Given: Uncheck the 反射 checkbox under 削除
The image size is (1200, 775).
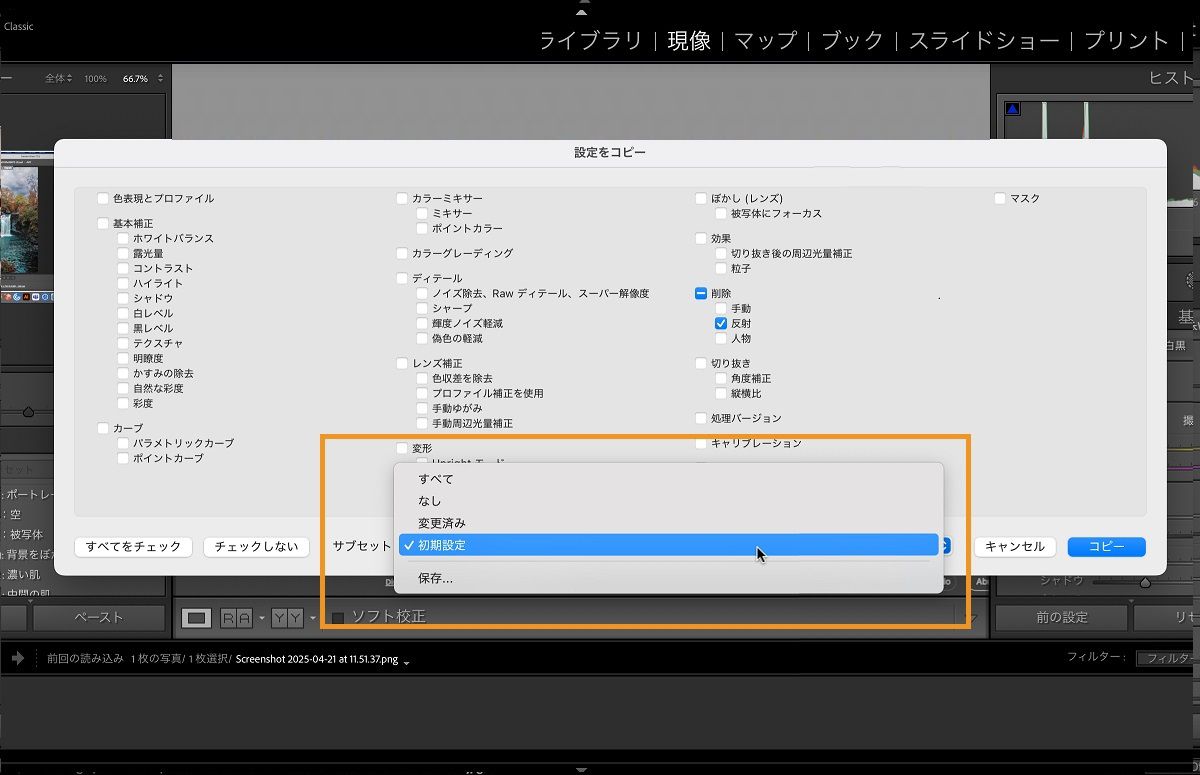Looking at the screenshot, I should tap(721, 323).
